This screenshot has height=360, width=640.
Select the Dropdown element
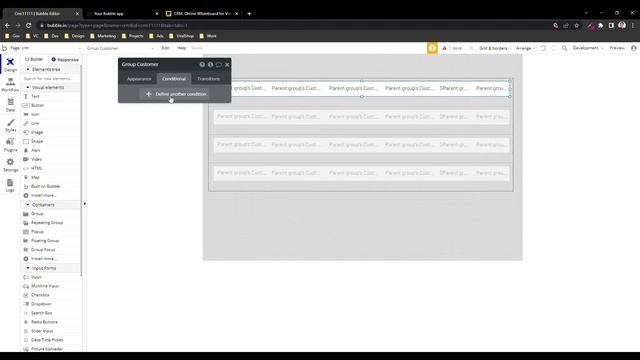click(x=51, y=304)
